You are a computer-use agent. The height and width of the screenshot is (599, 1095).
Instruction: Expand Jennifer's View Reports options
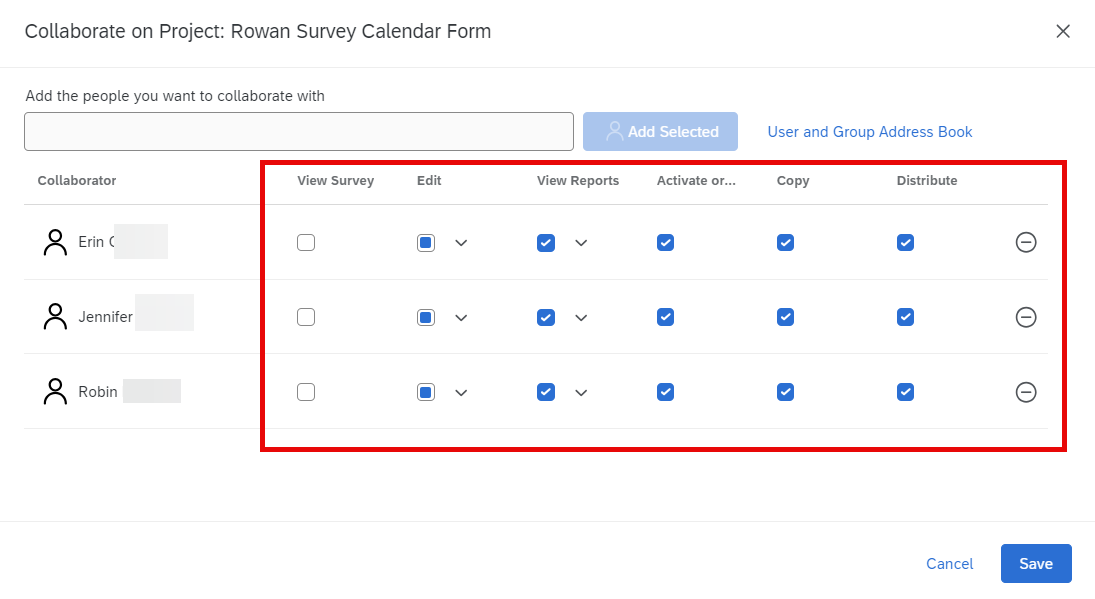(581, 317)
